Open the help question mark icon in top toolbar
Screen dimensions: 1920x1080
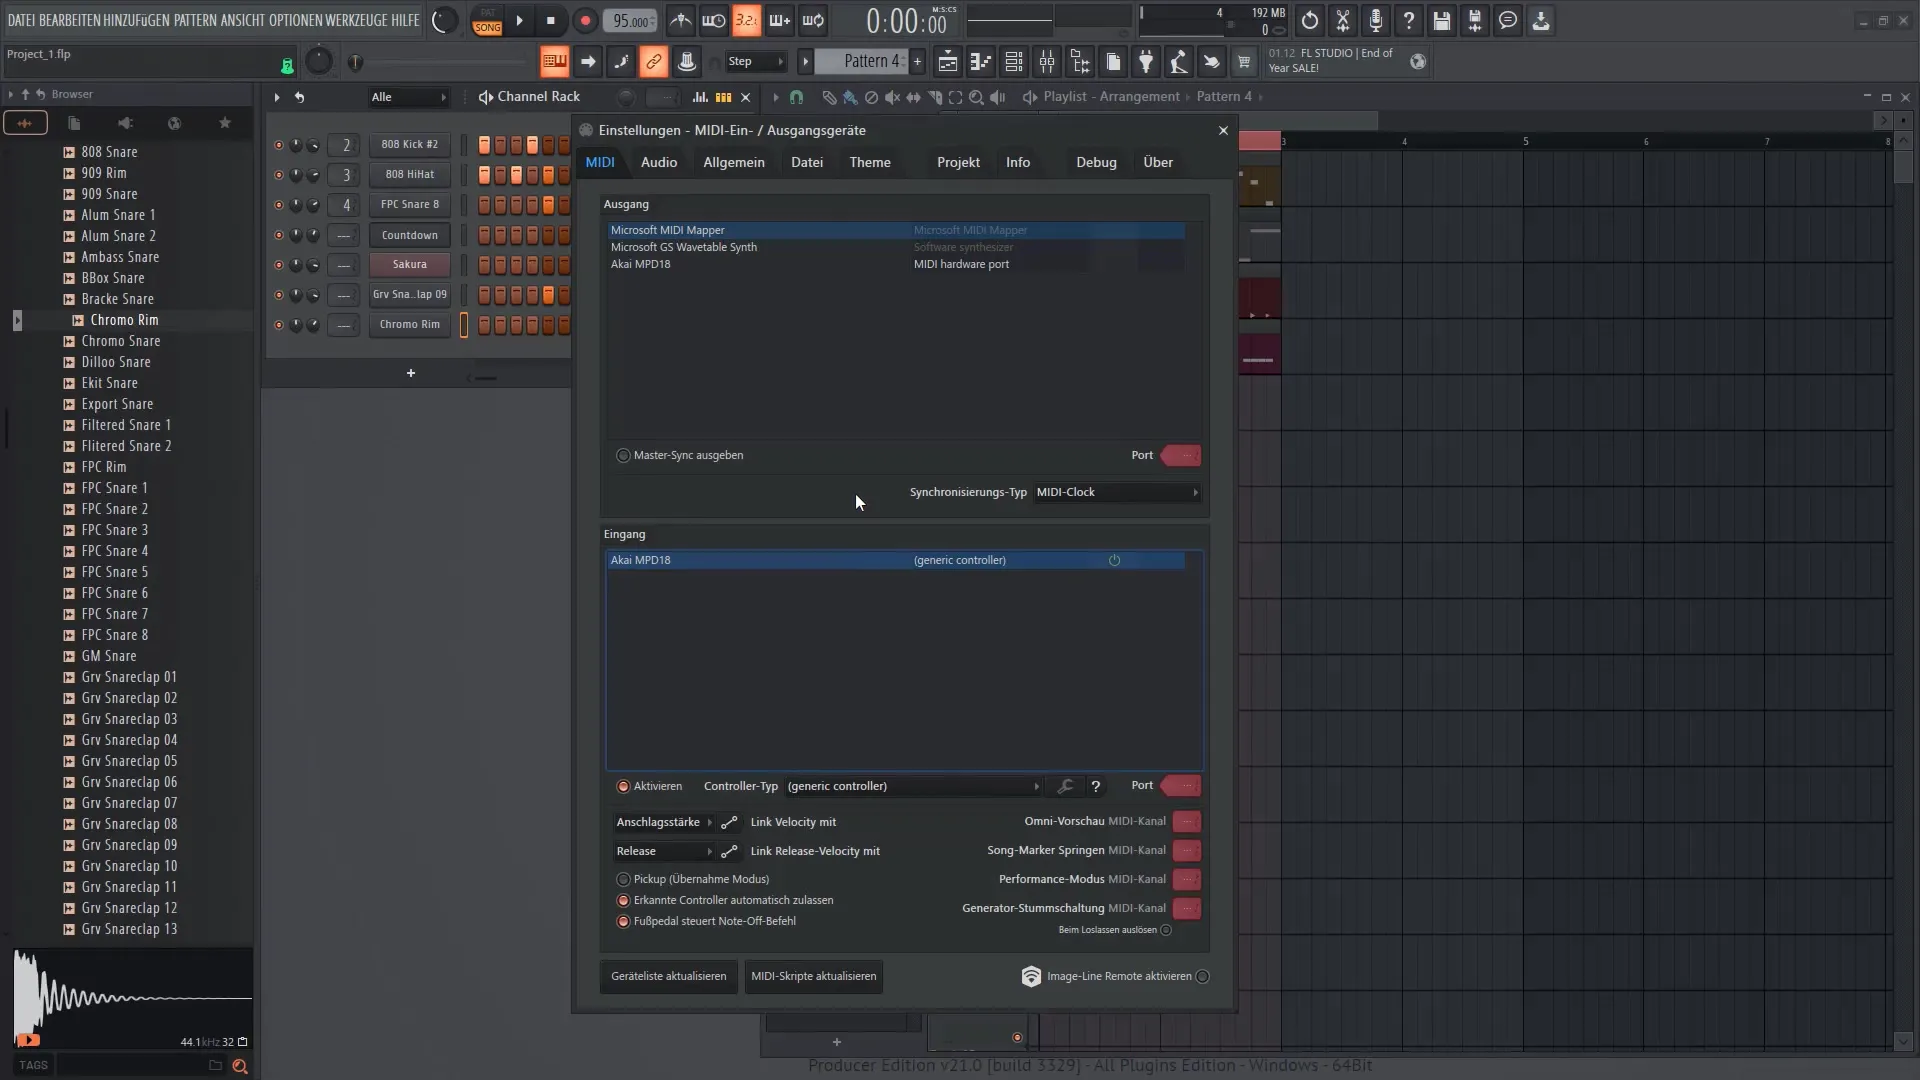point(1408,20)
